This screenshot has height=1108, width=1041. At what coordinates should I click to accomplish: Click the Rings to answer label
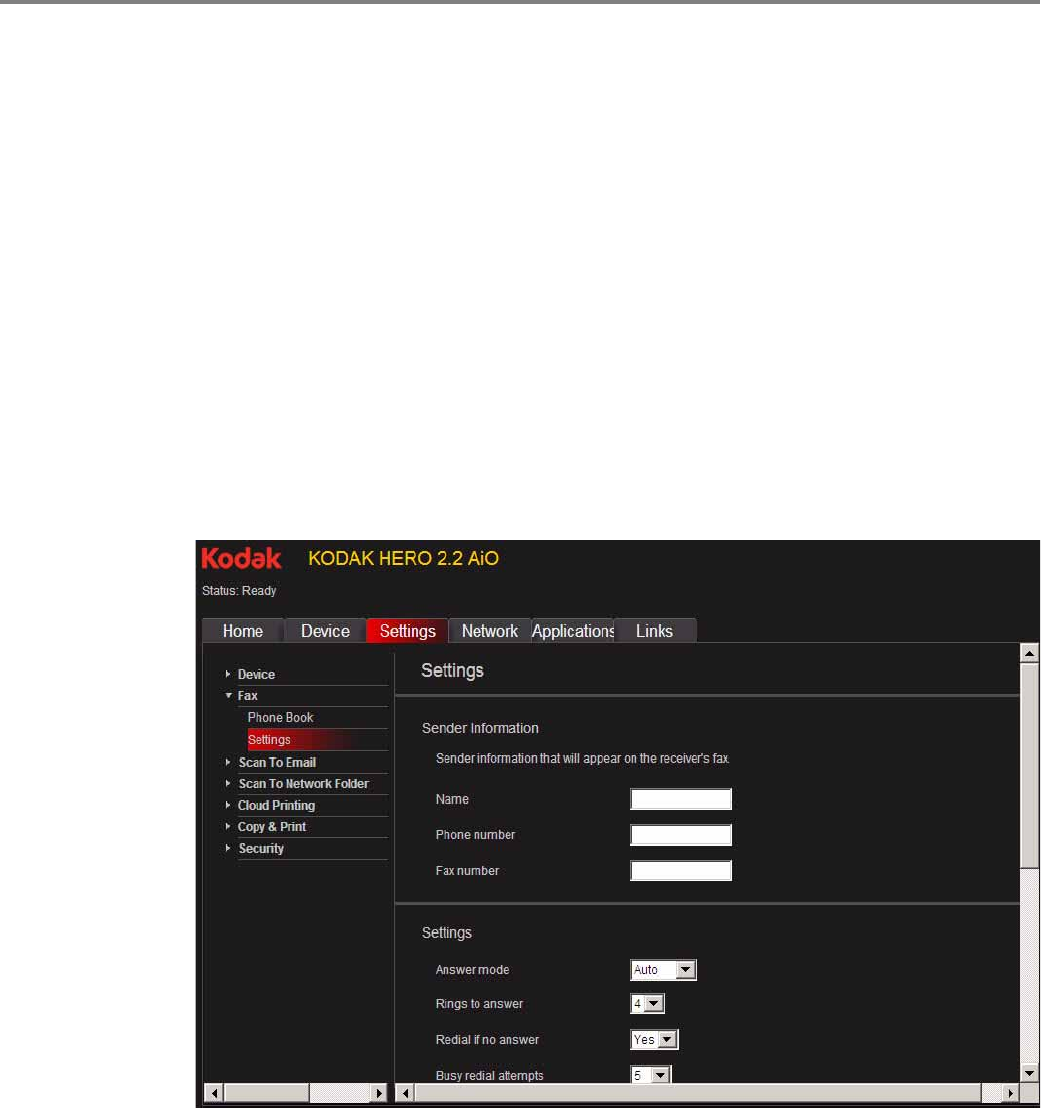[x=479, y=1003]
